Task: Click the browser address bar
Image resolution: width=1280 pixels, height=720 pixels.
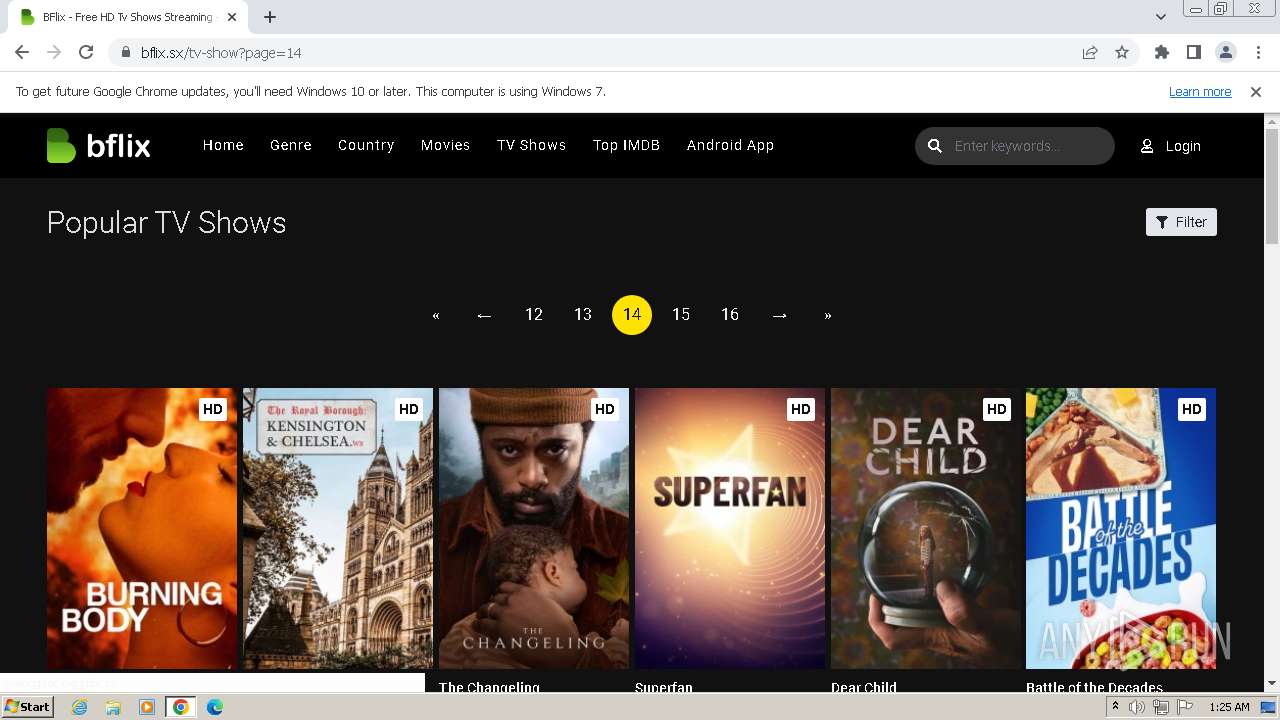Action: (x=600, y=52)
